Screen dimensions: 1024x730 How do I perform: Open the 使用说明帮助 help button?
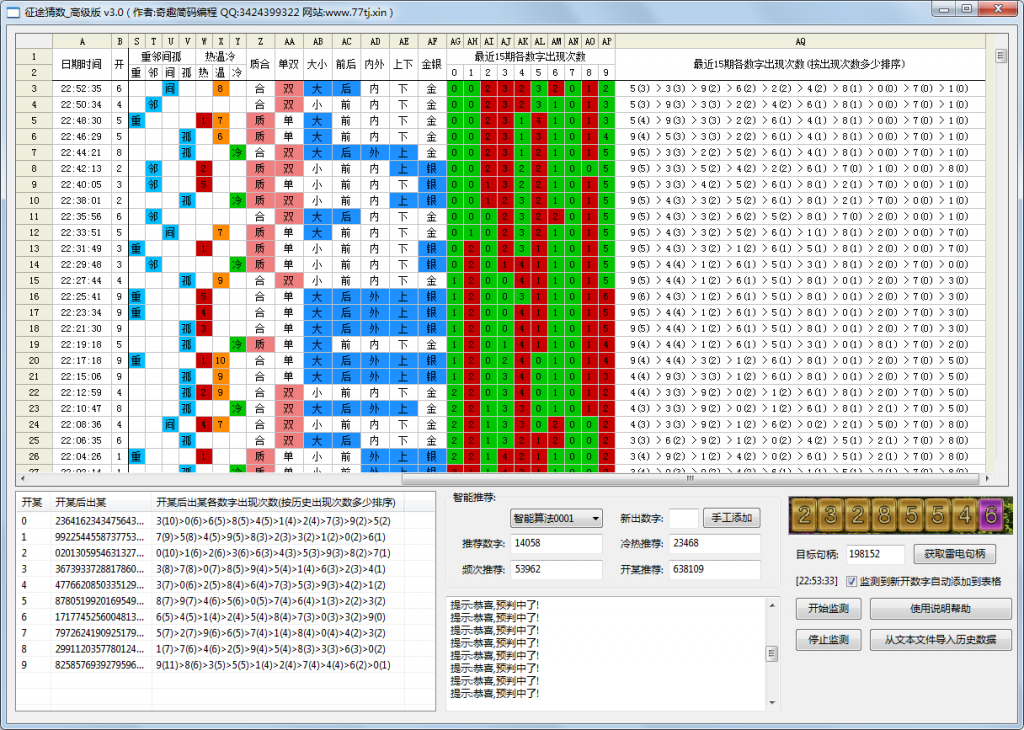click(x=940, y=609)
